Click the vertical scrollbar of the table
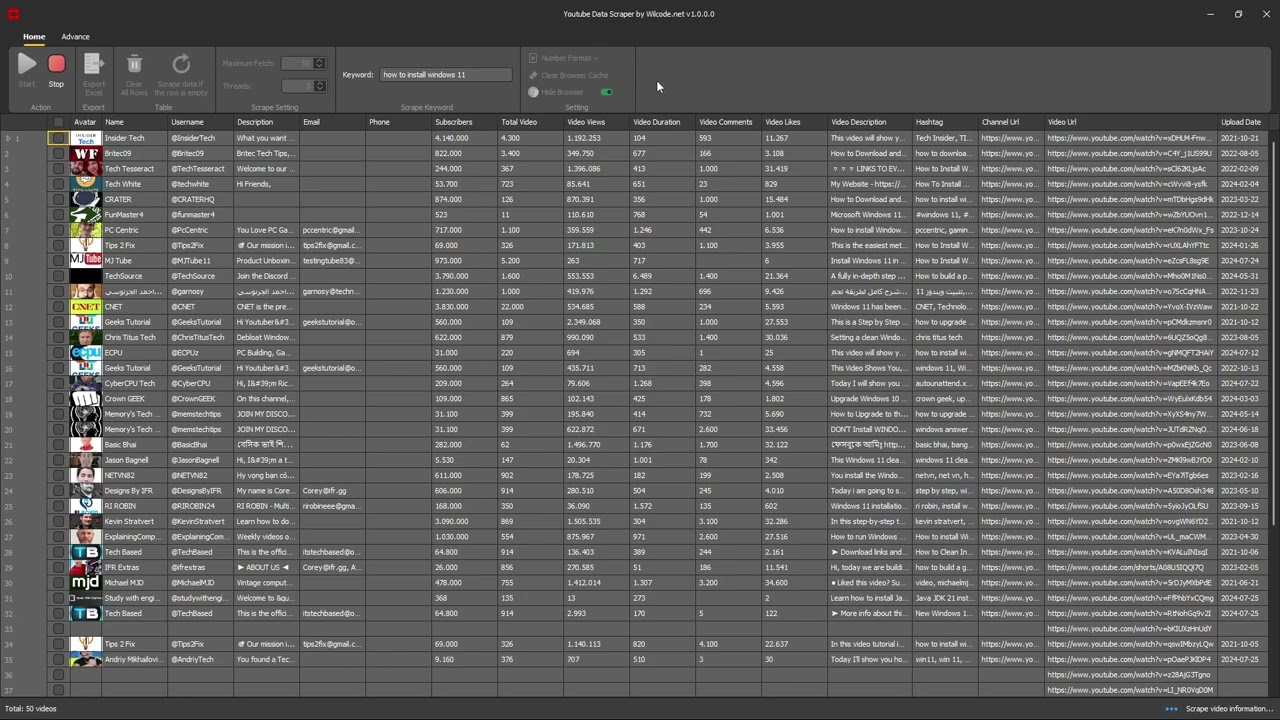Viewport: 1280px width, 720px height. point(1274,335)
